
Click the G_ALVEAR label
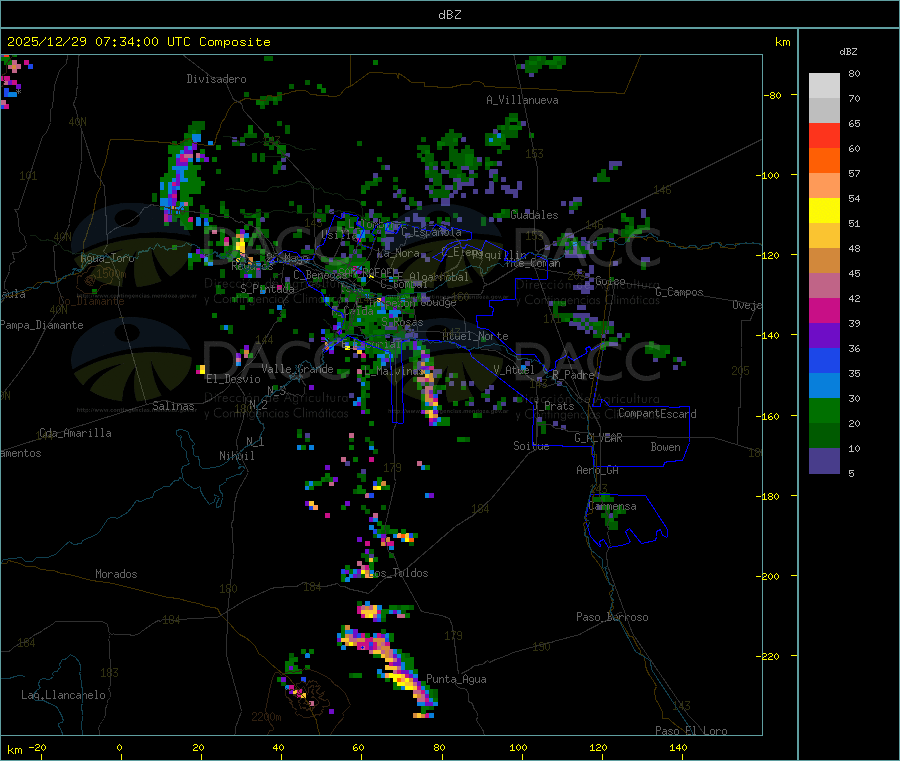coord(599,438)
